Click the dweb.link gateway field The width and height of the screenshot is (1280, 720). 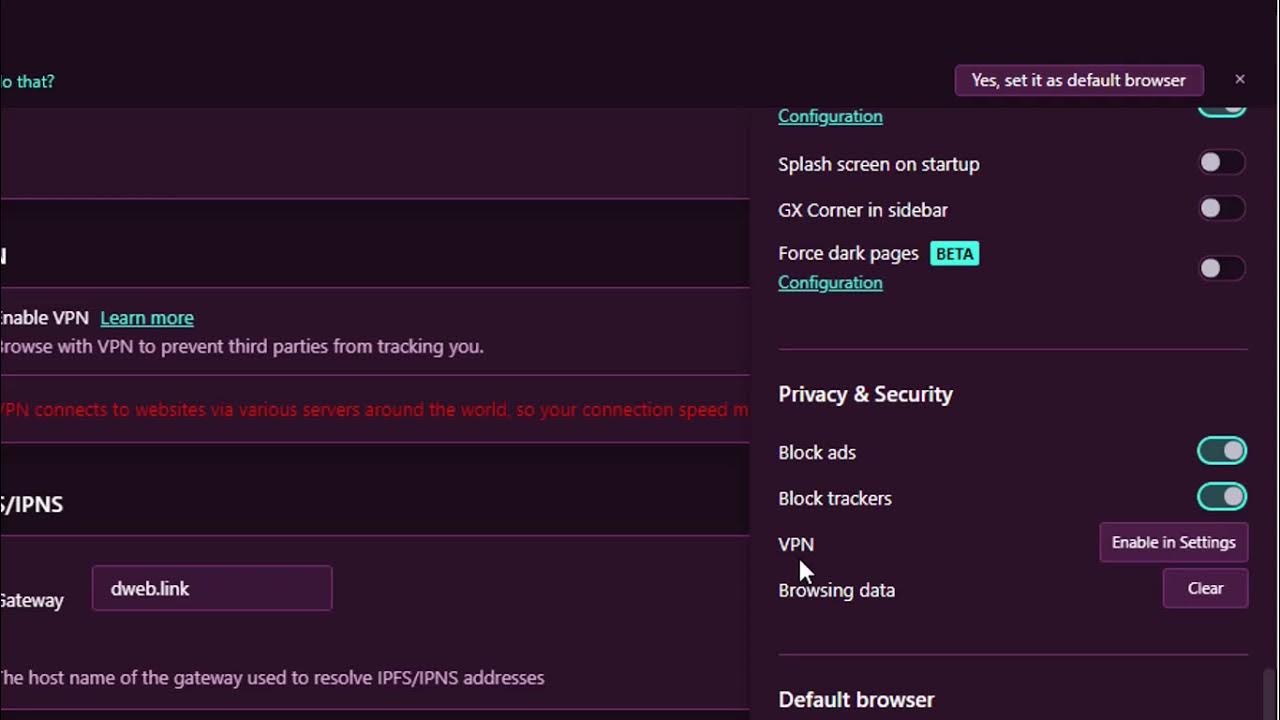(x=212, y=589)
